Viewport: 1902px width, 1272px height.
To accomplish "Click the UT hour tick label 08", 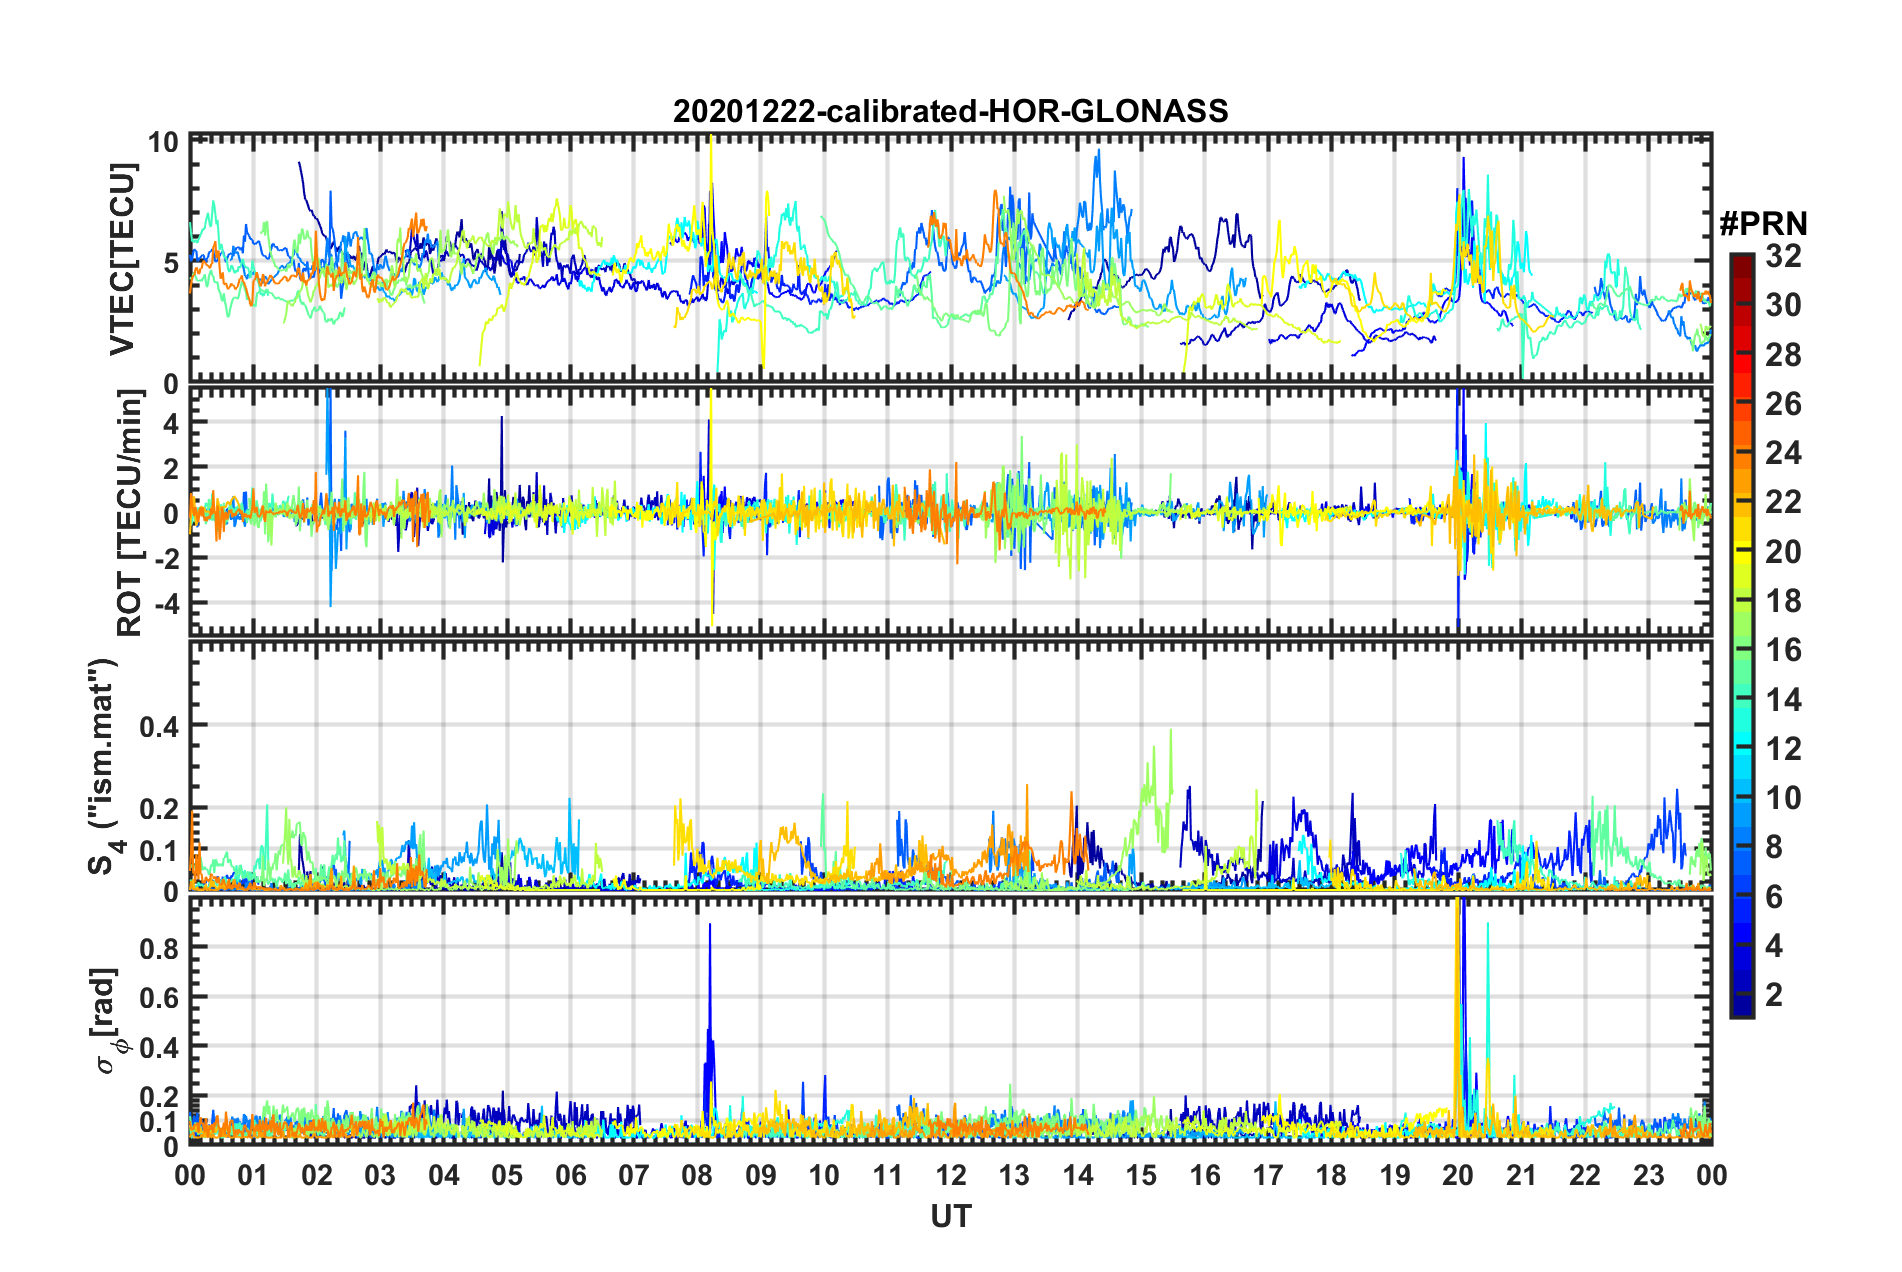I will [x=697, y=1175].
